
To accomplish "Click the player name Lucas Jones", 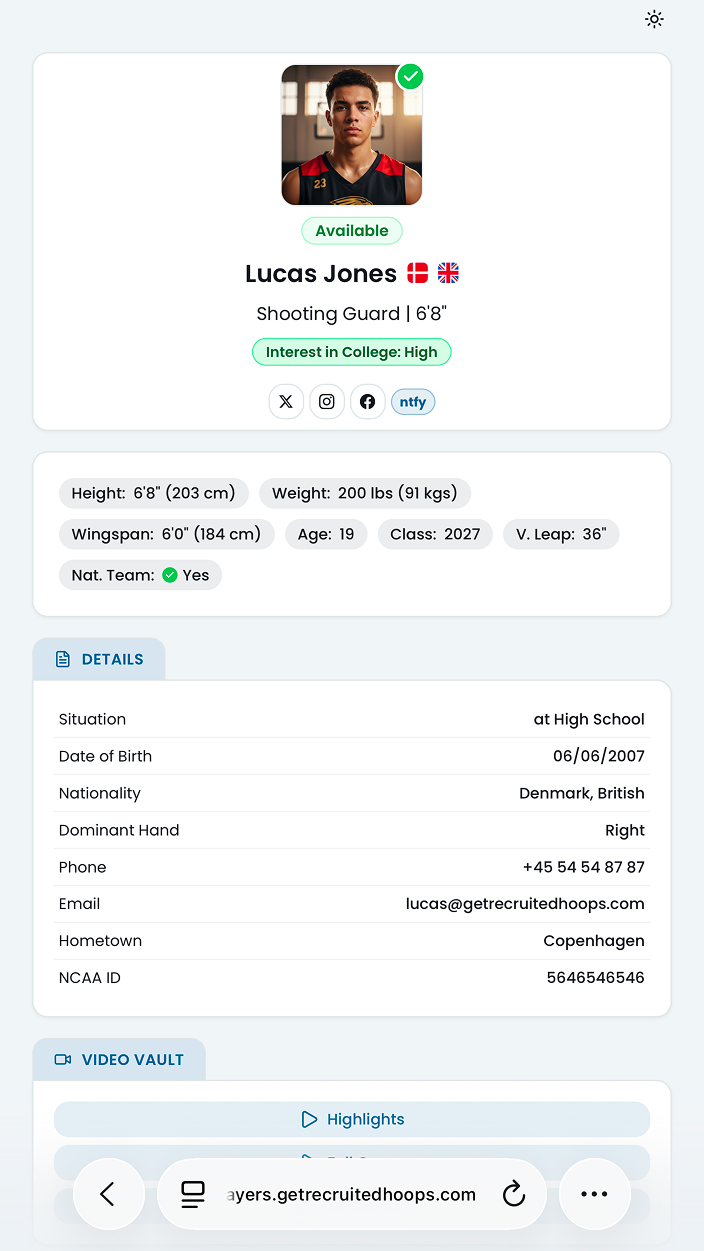I will click(321, 273).
